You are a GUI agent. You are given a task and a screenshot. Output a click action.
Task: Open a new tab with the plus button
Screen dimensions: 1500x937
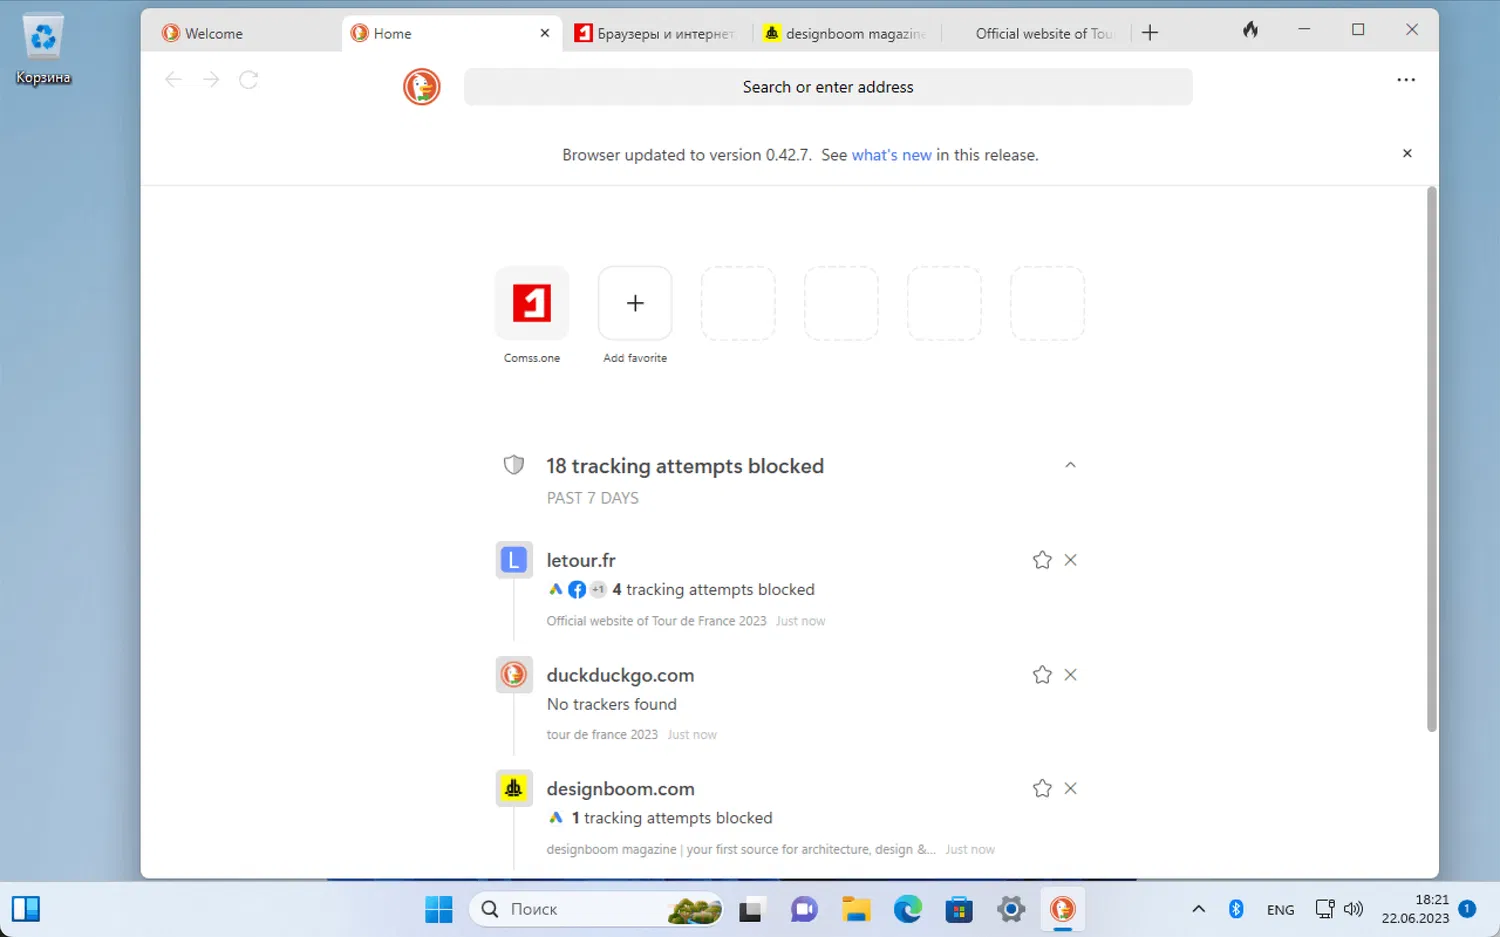tap(1150, 33)
